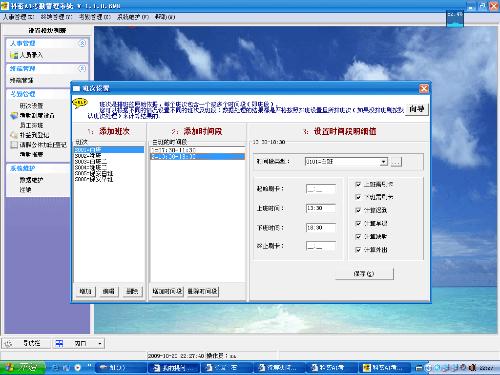Click 注销 in the sidebar
Viewport: 500px width, 375px height.
click(25, 190)
